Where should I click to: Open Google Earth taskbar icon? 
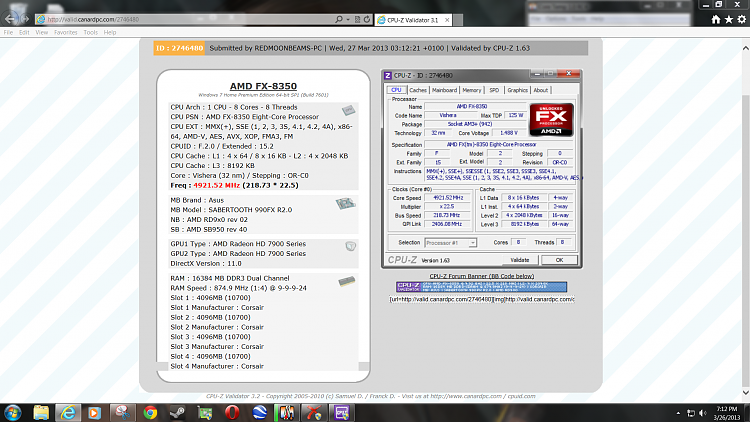[x=259, y=412]
